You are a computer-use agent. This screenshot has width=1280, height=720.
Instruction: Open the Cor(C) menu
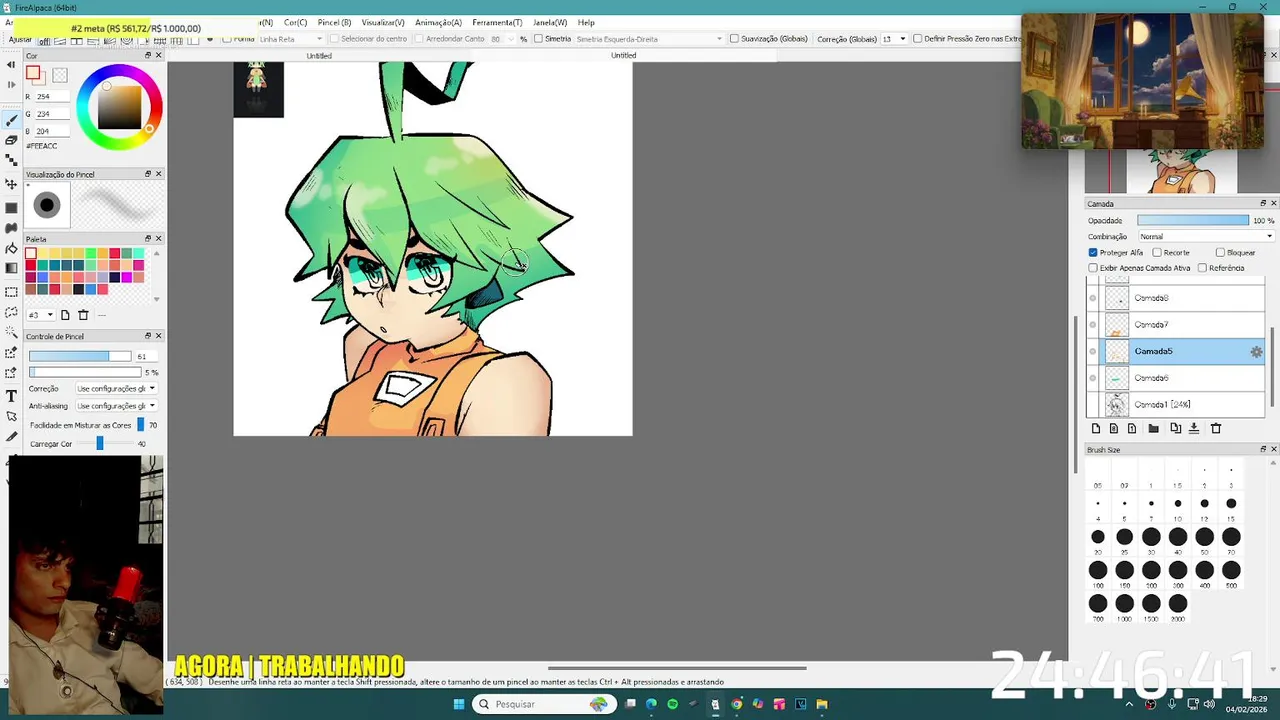pos(295,22)
